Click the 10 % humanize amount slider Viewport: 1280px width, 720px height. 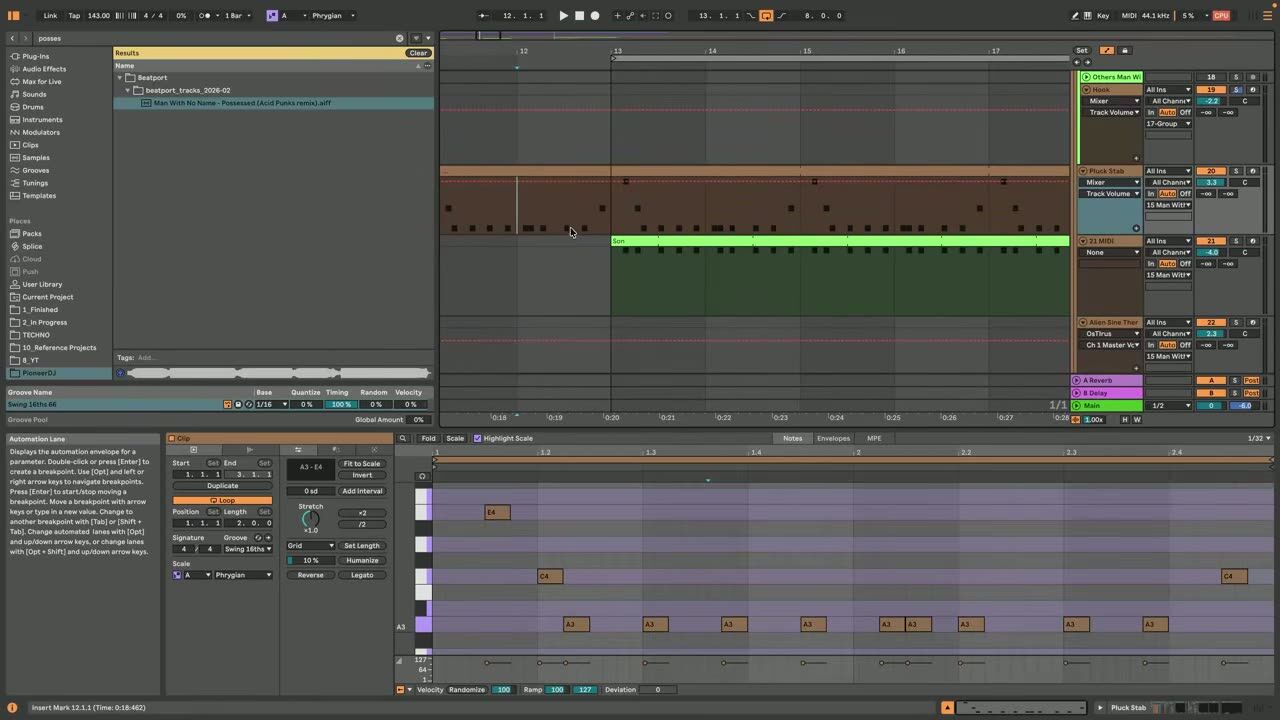310,560
